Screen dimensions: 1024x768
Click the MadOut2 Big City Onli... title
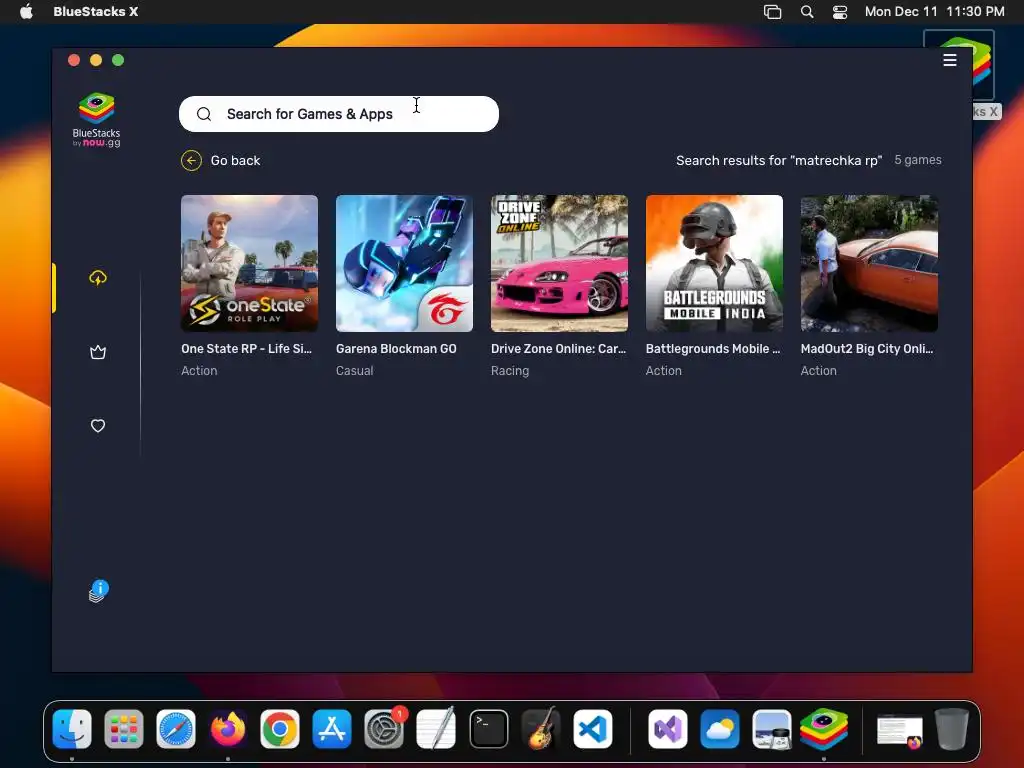(x=867, y=349)
